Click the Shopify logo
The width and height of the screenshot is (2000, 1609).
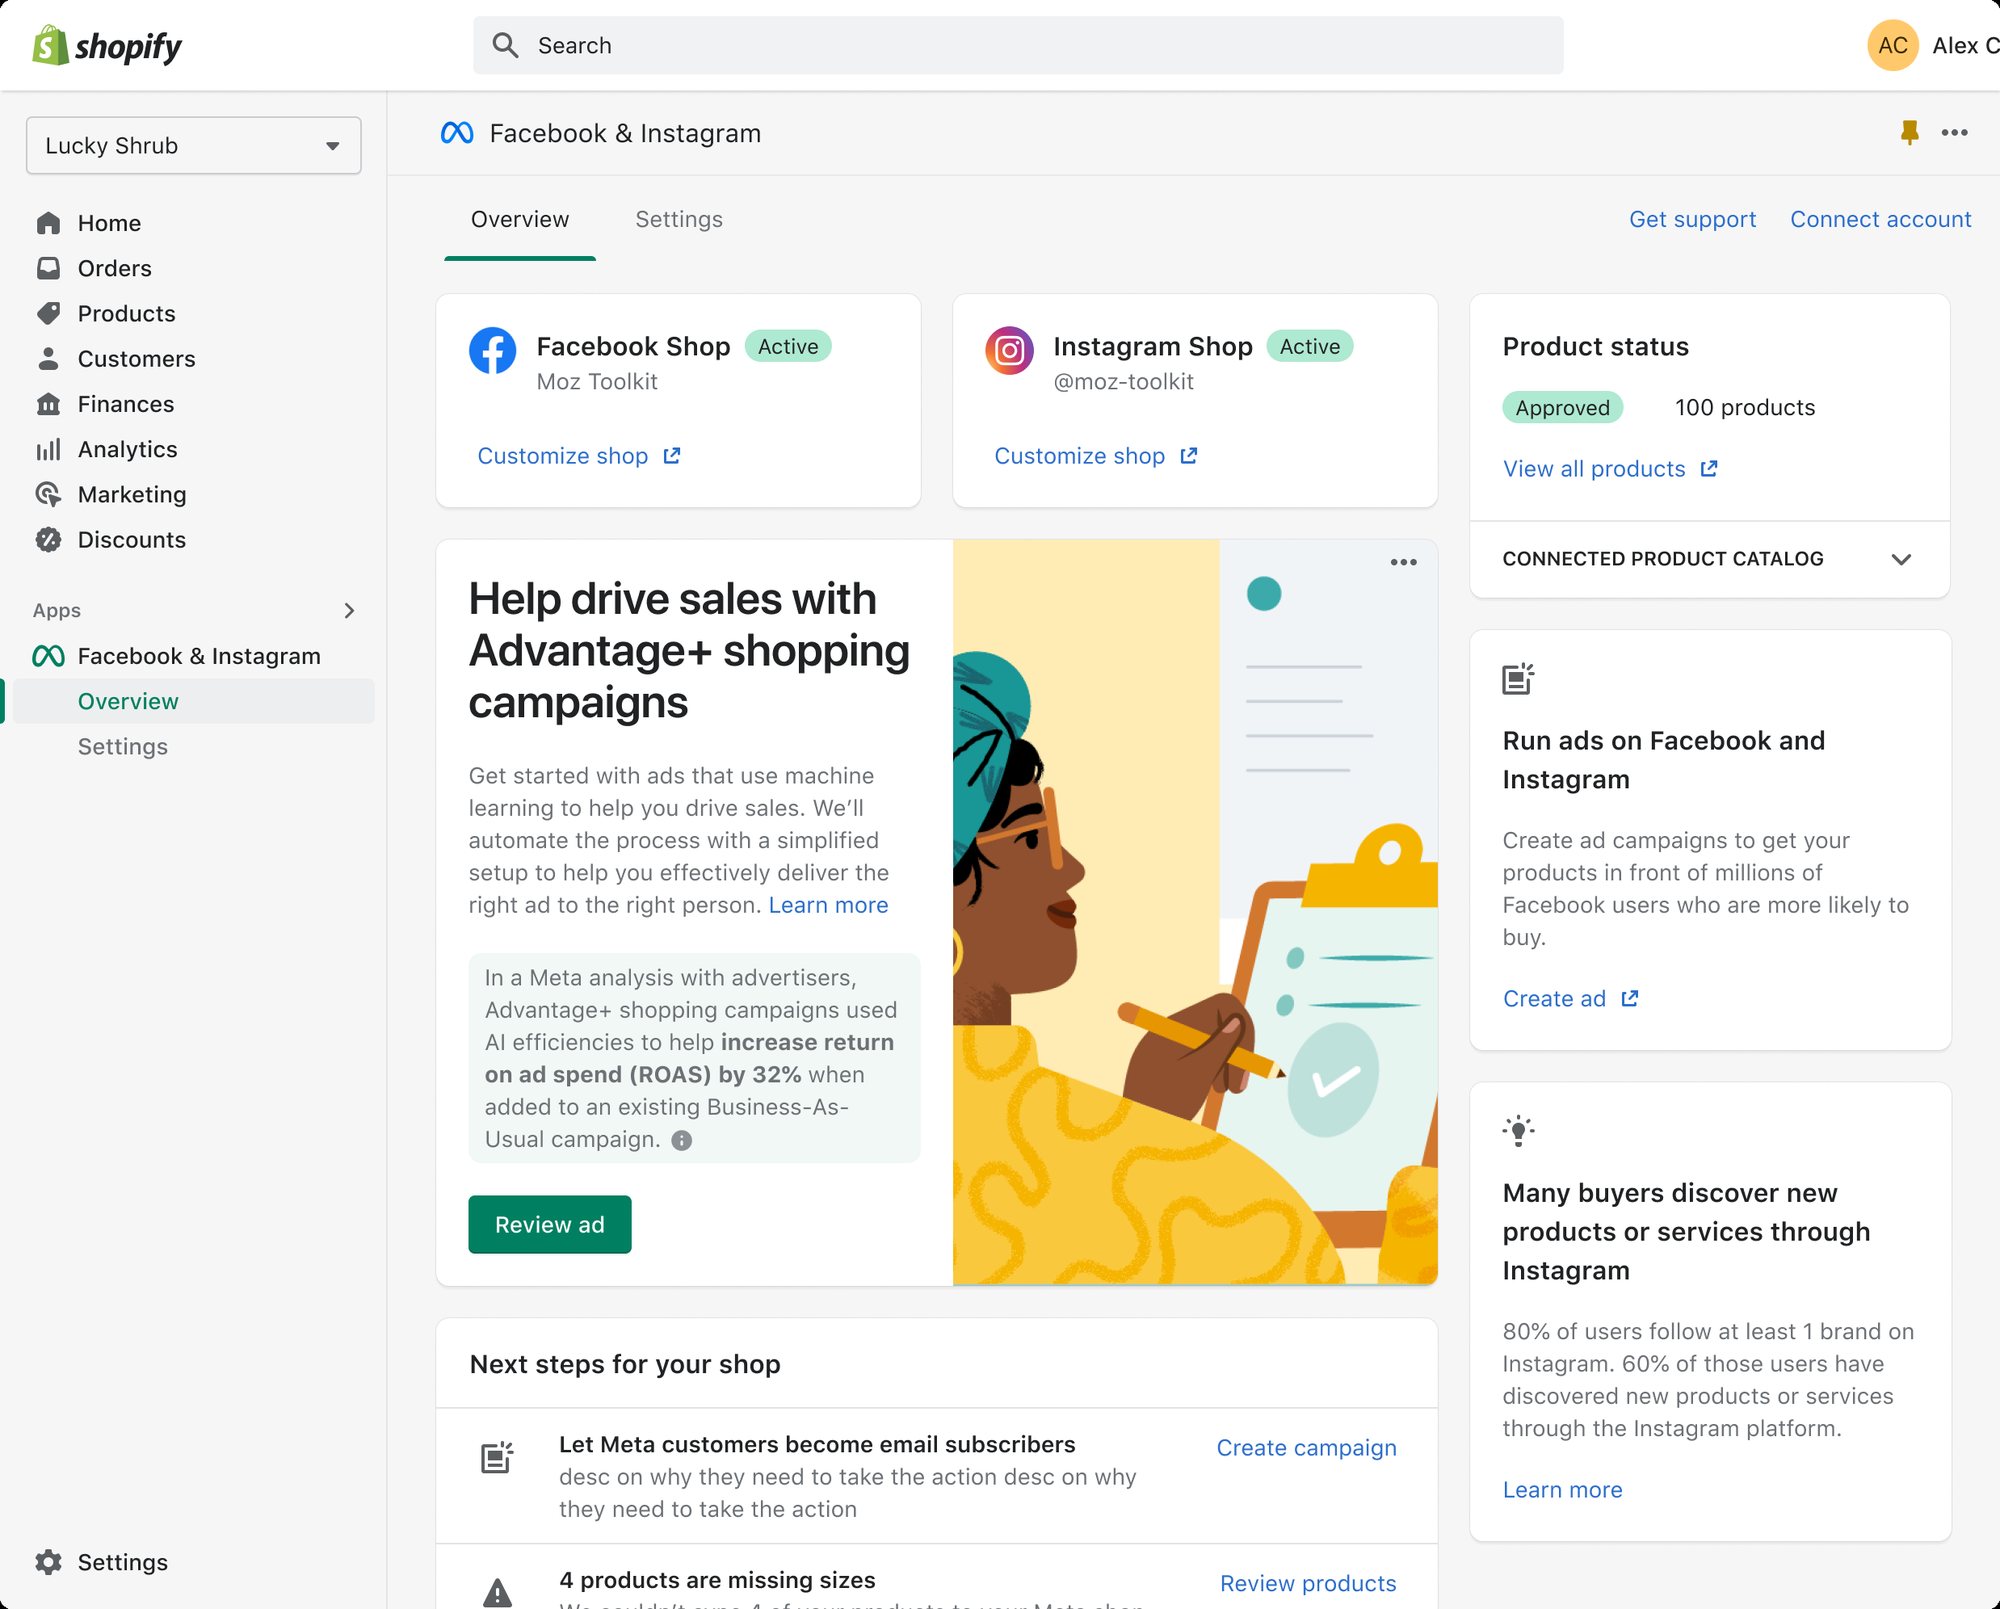[107, 46]
